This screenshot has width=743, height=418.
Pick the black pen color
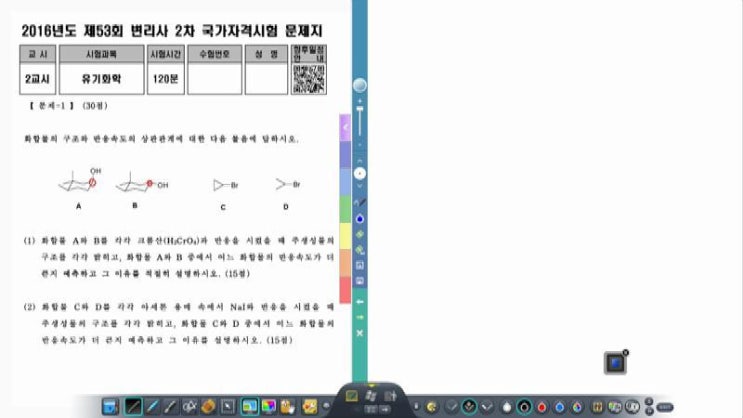coord(524,407)
